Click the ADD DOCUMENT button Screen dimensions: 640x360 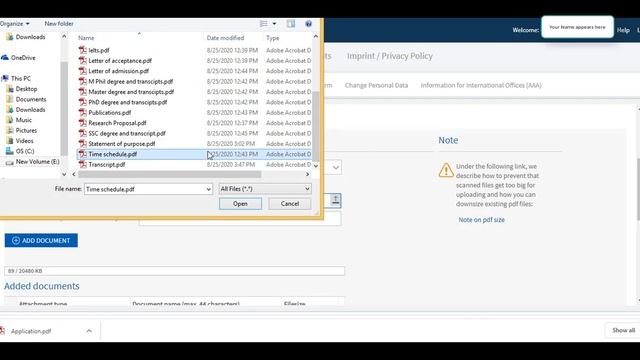[x=41, y=240]
